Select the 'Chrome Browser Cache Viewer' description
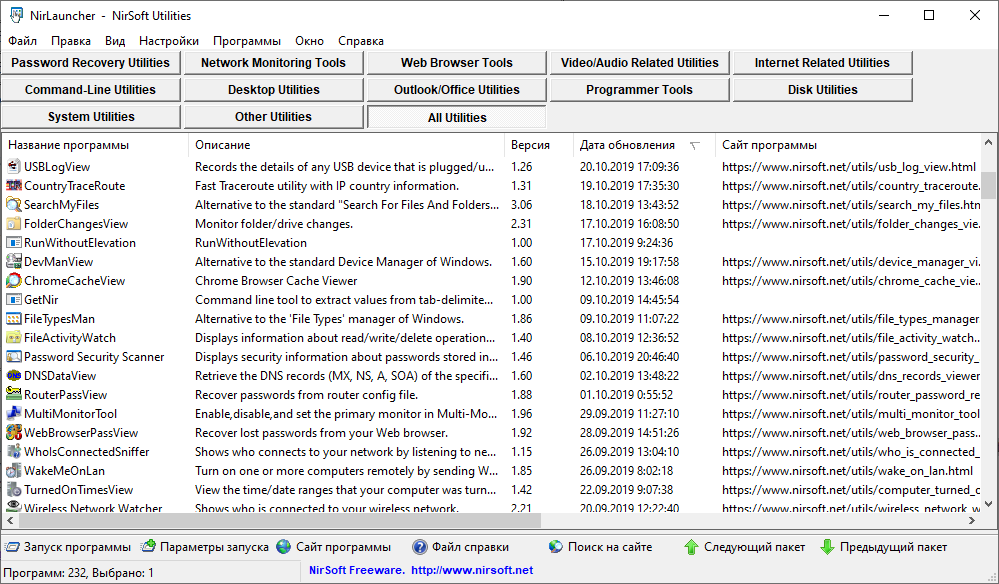999x584 pixels. (x=276, y=281)
